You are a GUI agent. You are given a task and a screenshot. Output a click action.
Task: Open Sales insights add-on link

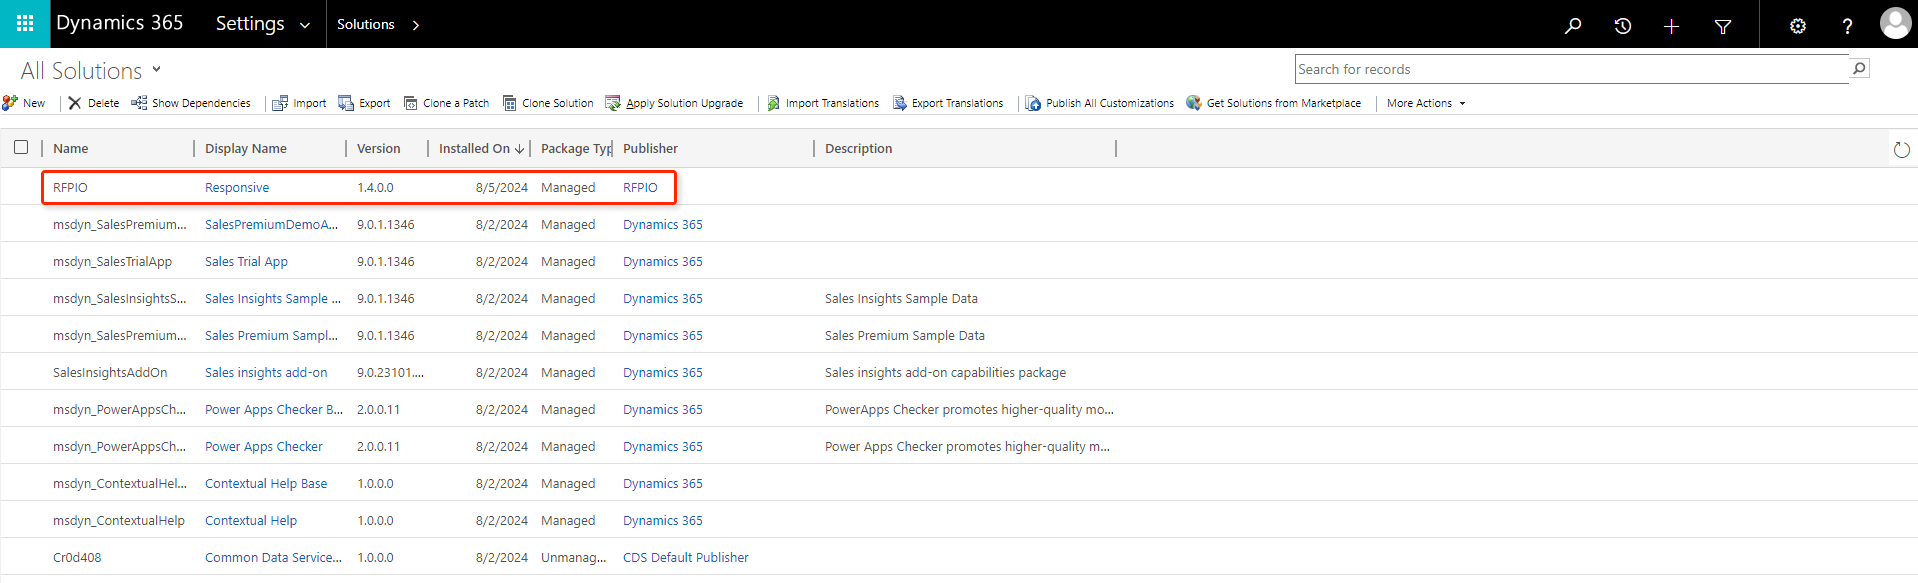coord(266,372)
